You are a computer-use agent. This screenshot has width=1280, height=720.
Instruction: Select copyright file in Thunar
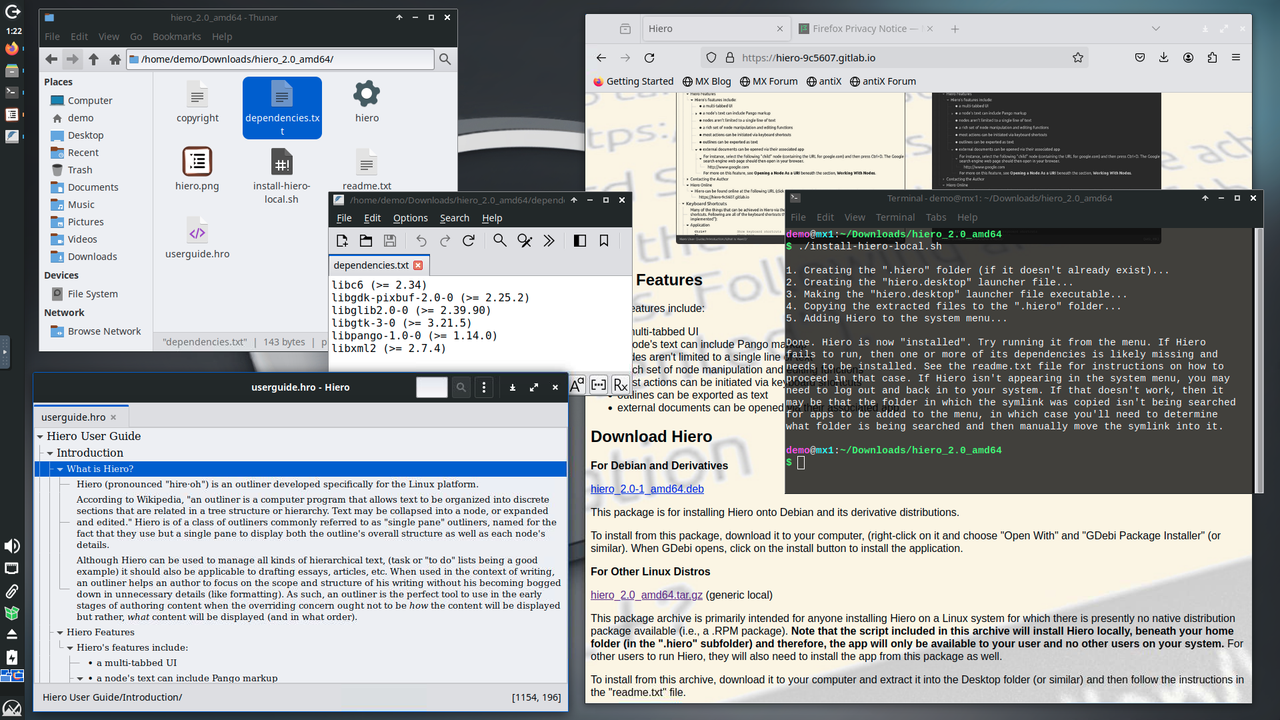(197, 102)
